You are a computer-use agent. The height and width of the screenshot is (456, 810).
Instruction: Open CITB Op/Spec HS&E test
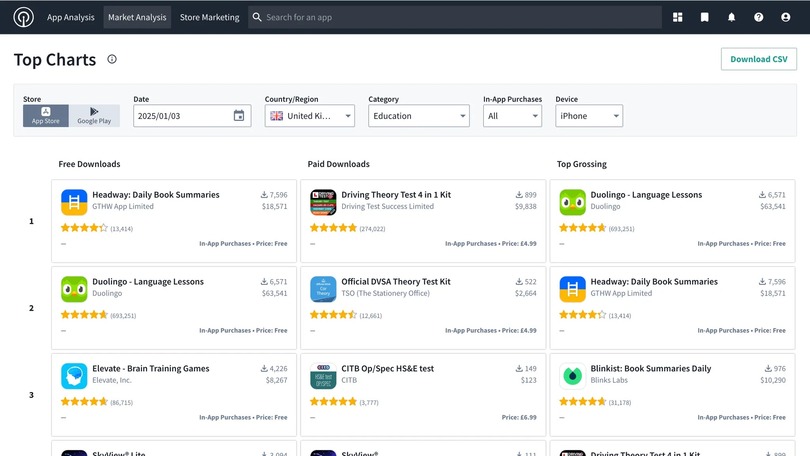click(x=387, y=368)
